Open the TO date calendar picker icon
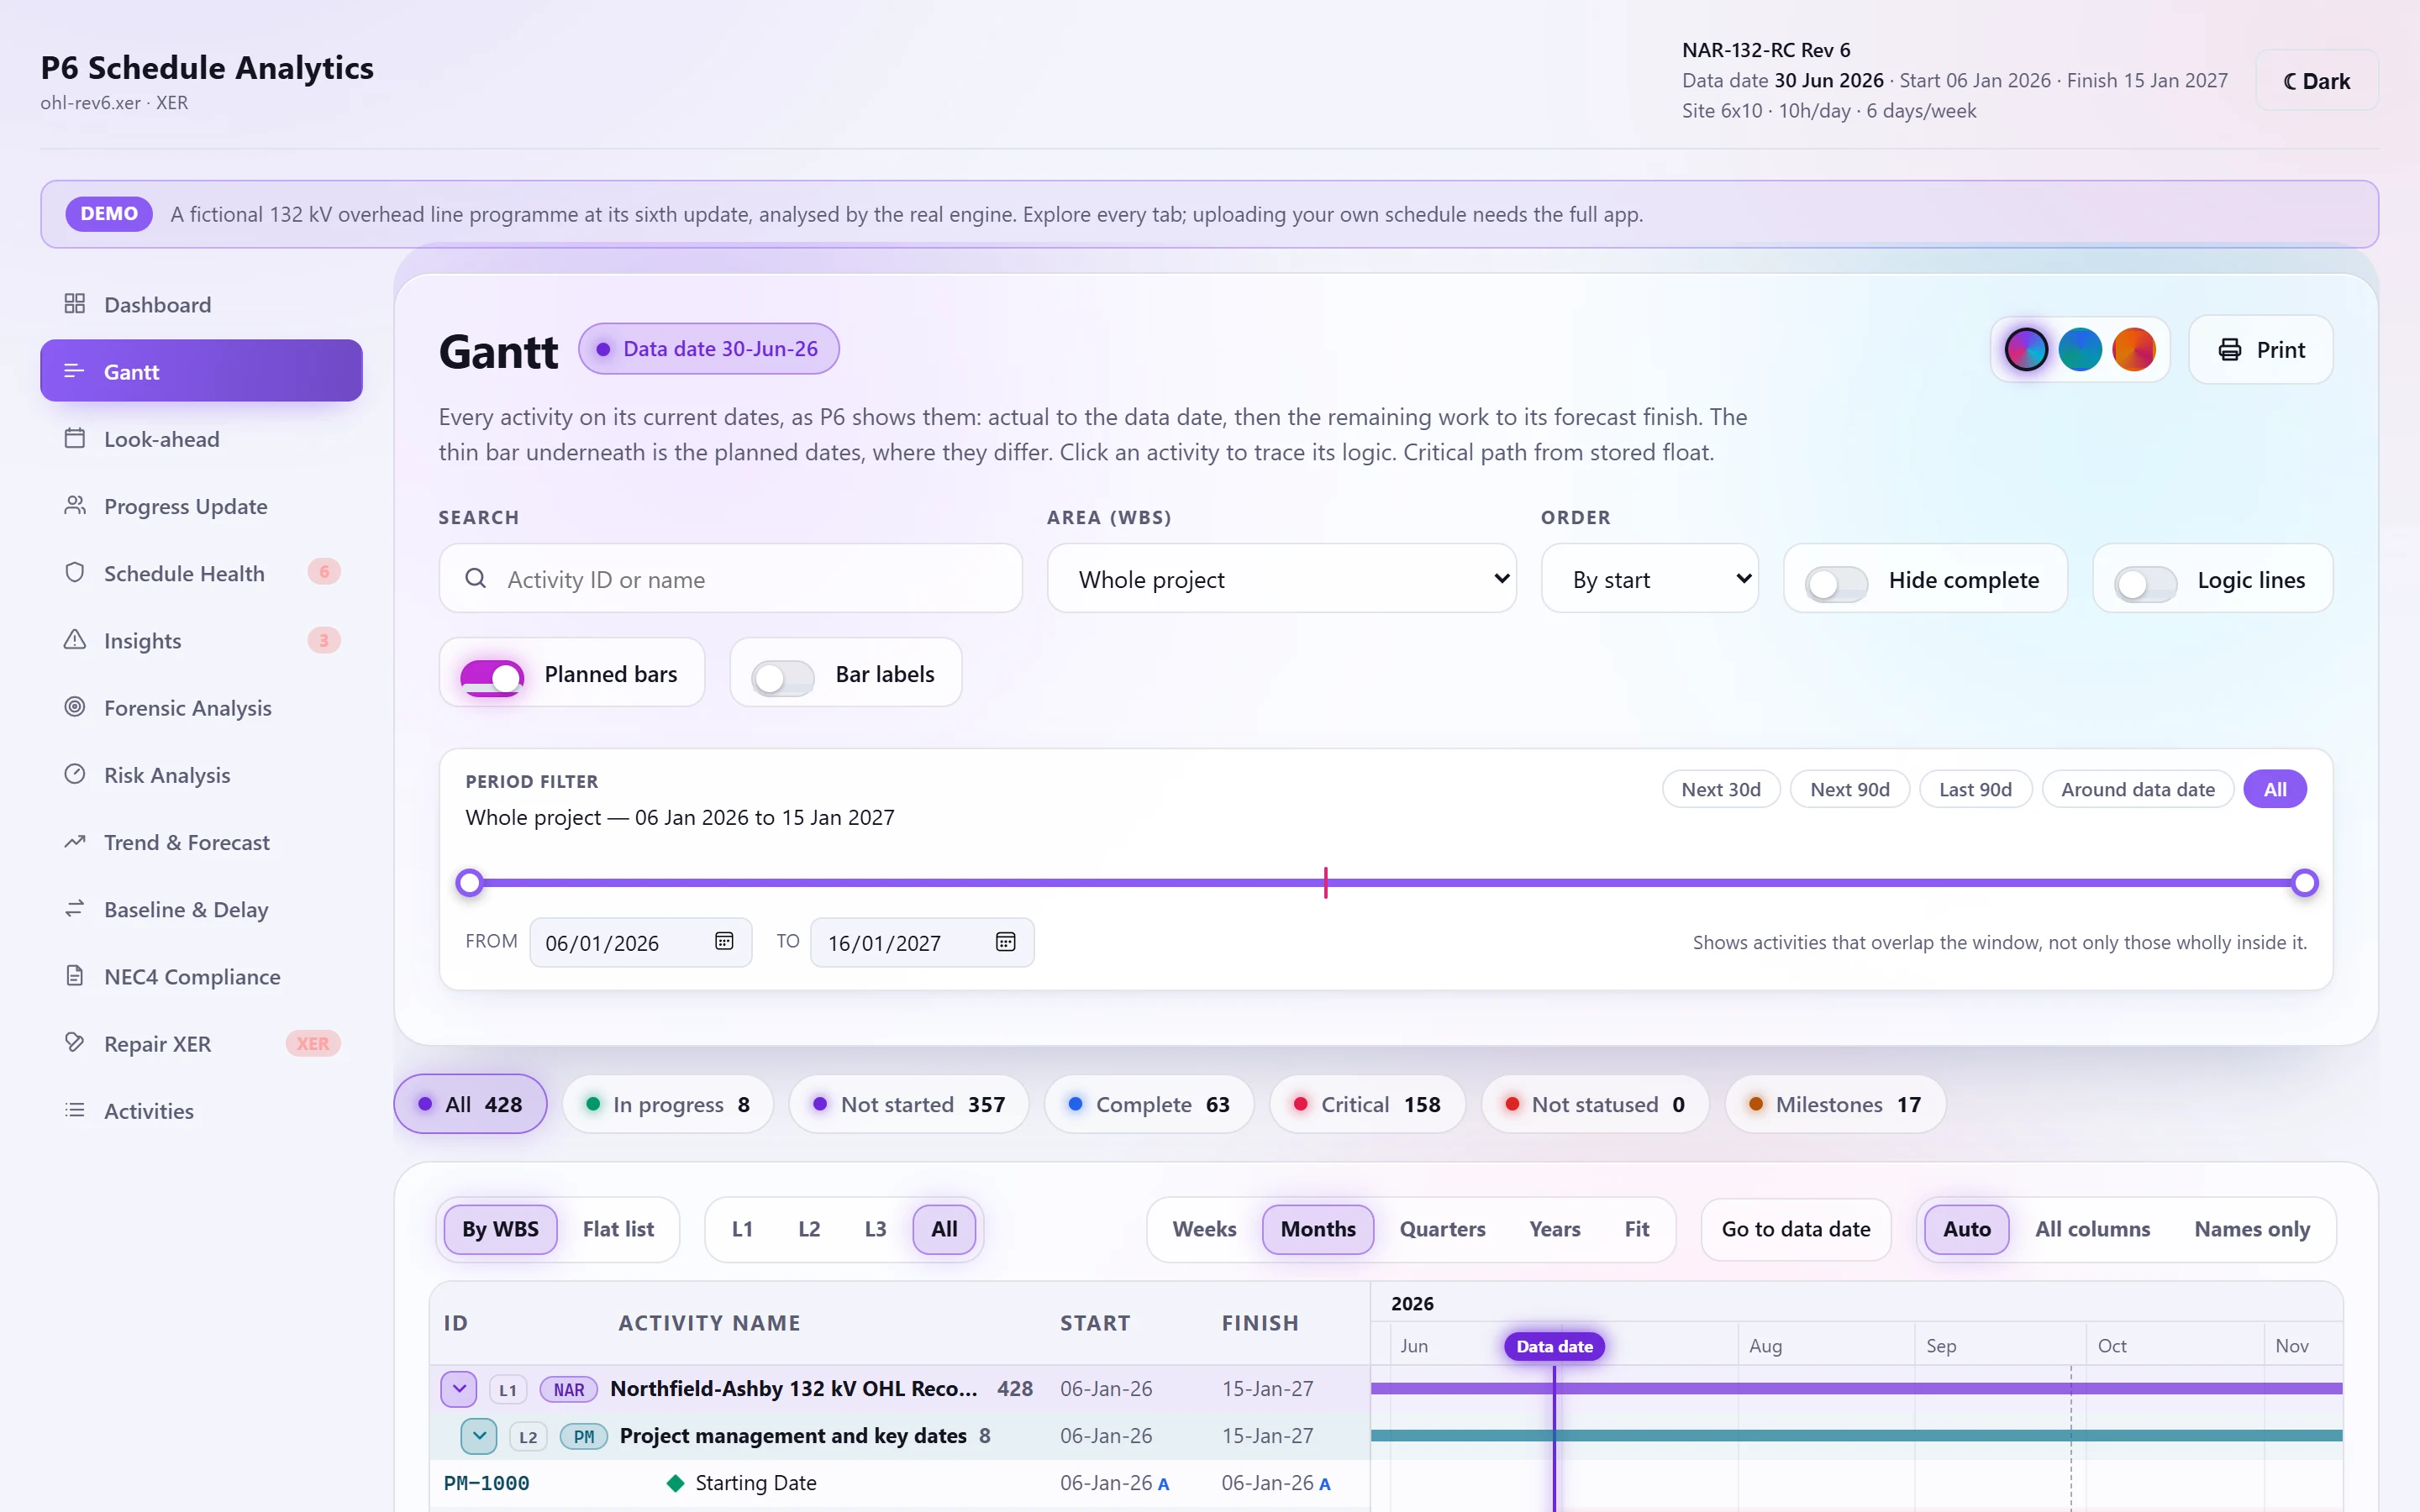 (x=1006, y=941)
